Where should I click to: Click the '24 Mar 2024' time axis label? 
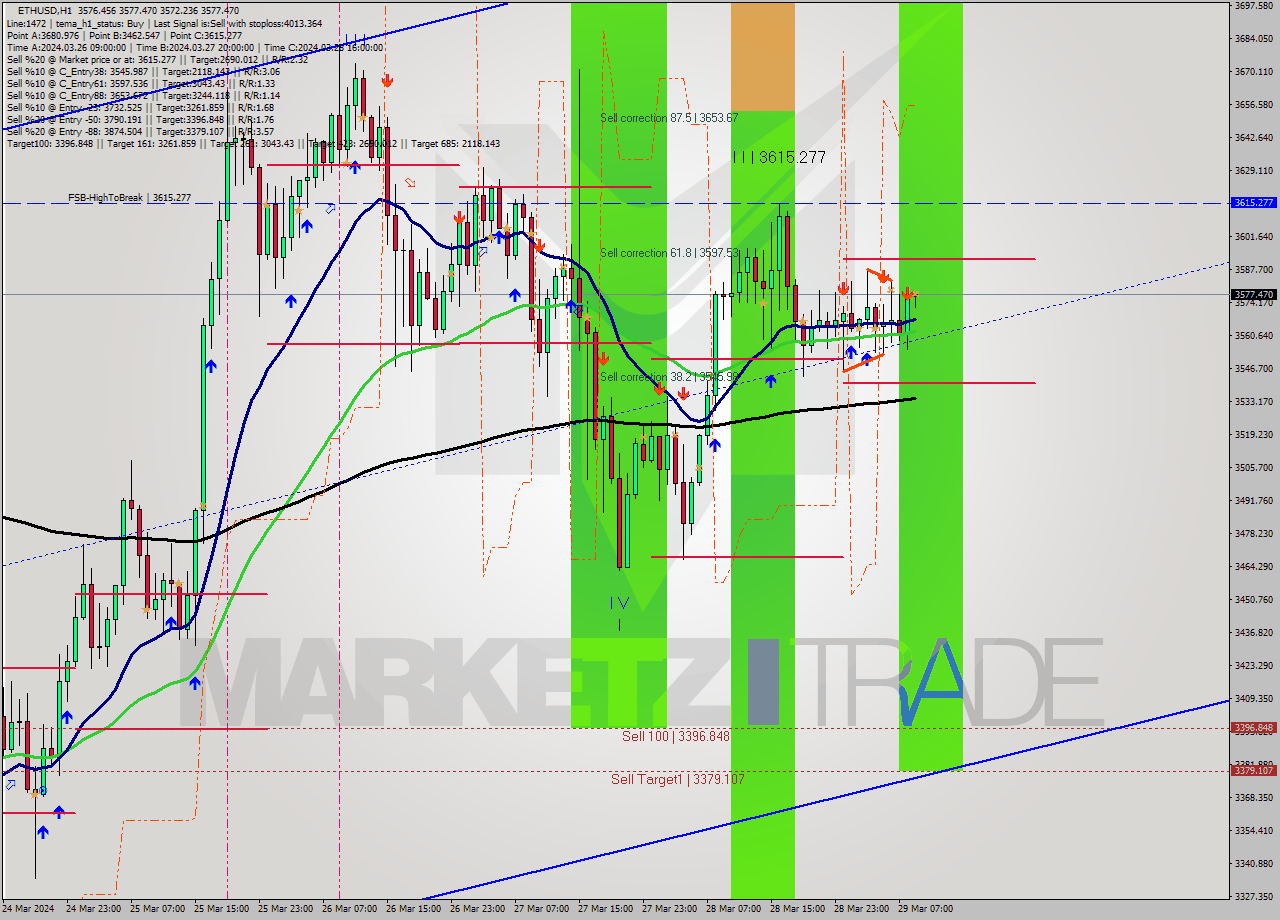pyautogui.click(x=29, y=909)
